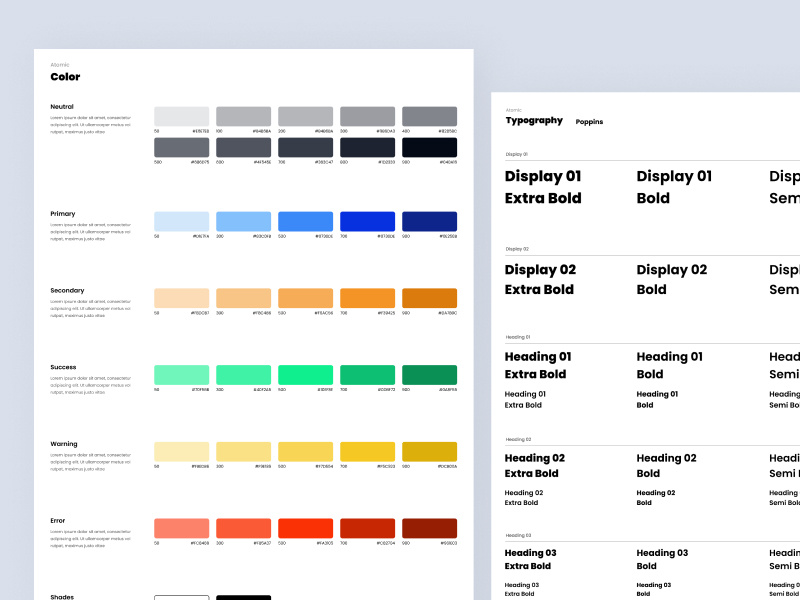
Task: Choose the Secondary 700 orange swatch
Action: tap(367, 298)
